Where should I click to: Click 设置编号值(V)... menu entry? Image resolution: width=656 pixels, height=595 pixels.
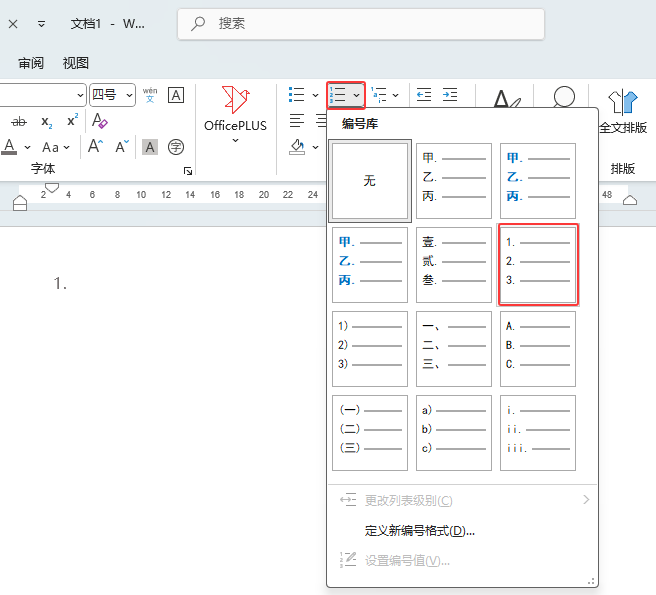pos(462,560)
